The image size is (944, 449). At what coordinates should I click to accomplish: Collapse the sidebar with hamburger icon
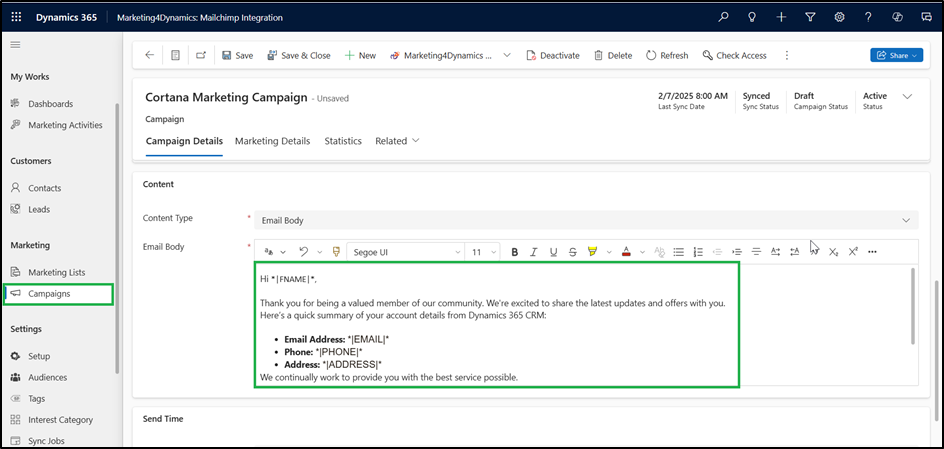(x=16, y=45)
